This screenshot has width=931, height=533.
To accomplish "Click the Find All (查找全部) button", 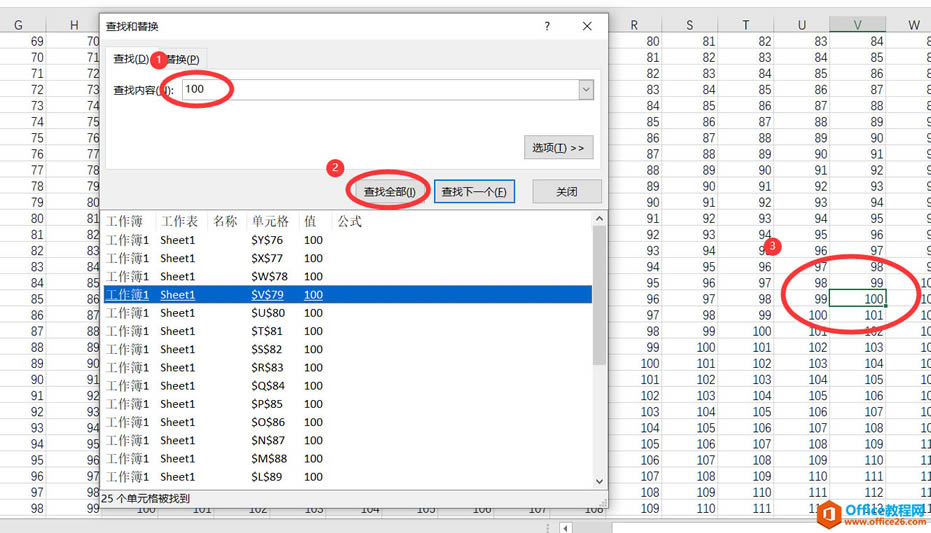I will click(x=388, y=191).
